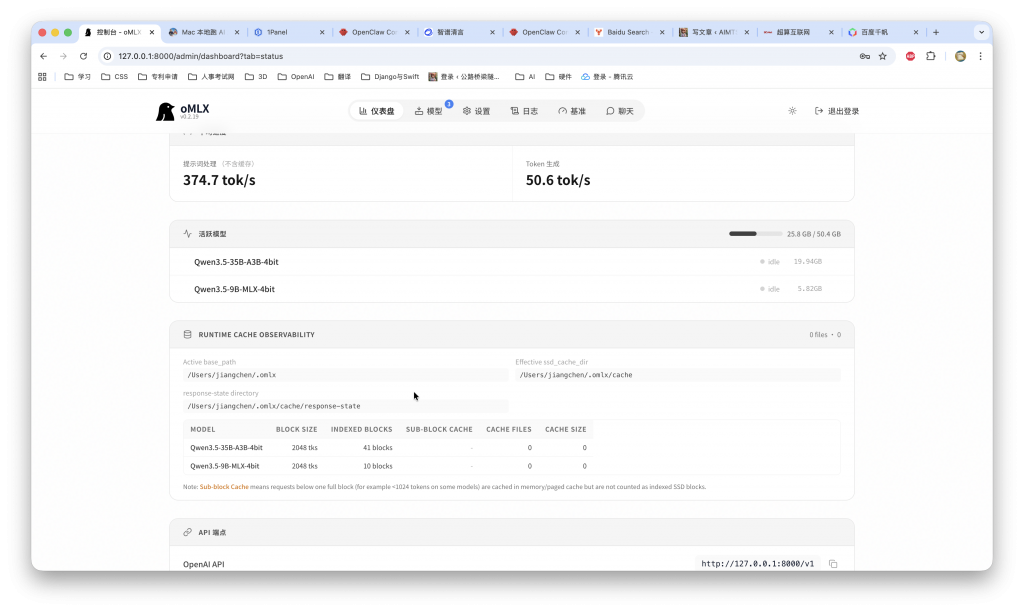Open the Chrome tab search dropdown
The height and width of the screenshot is (612, 1024).
point(980,32)
